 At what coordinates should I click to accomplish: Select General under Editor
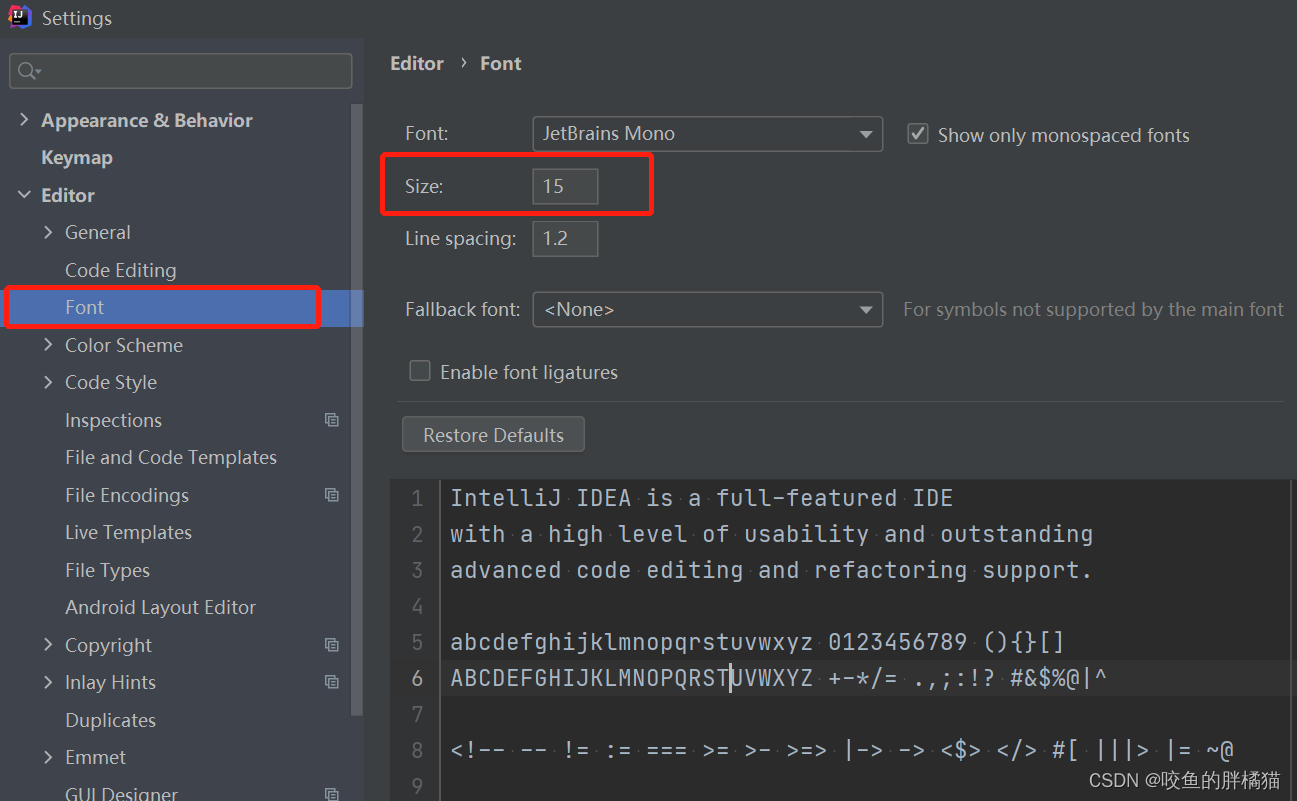[98, 232]
